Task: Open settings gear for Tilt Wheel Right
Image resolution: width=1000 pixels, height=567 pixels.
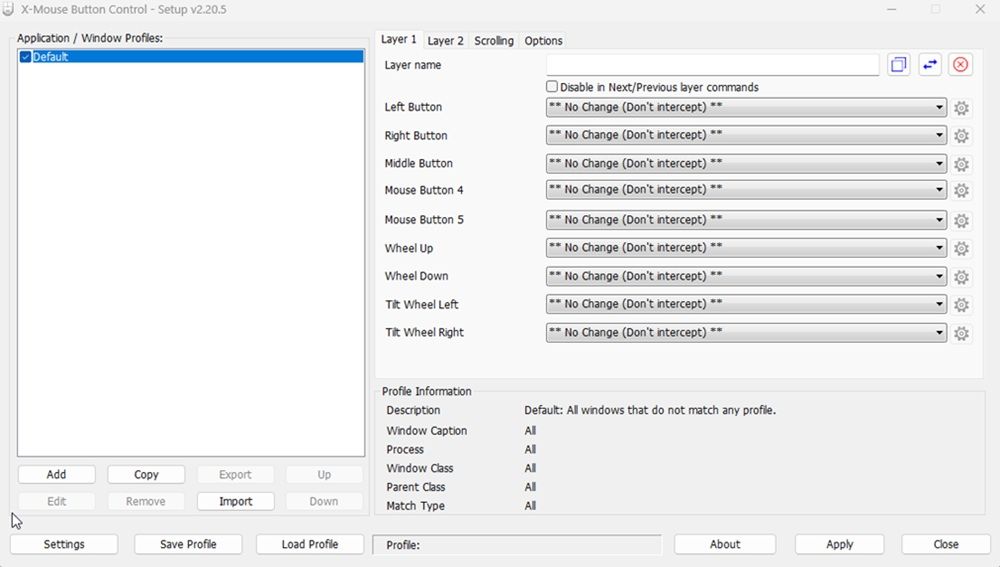Action: 961,333
